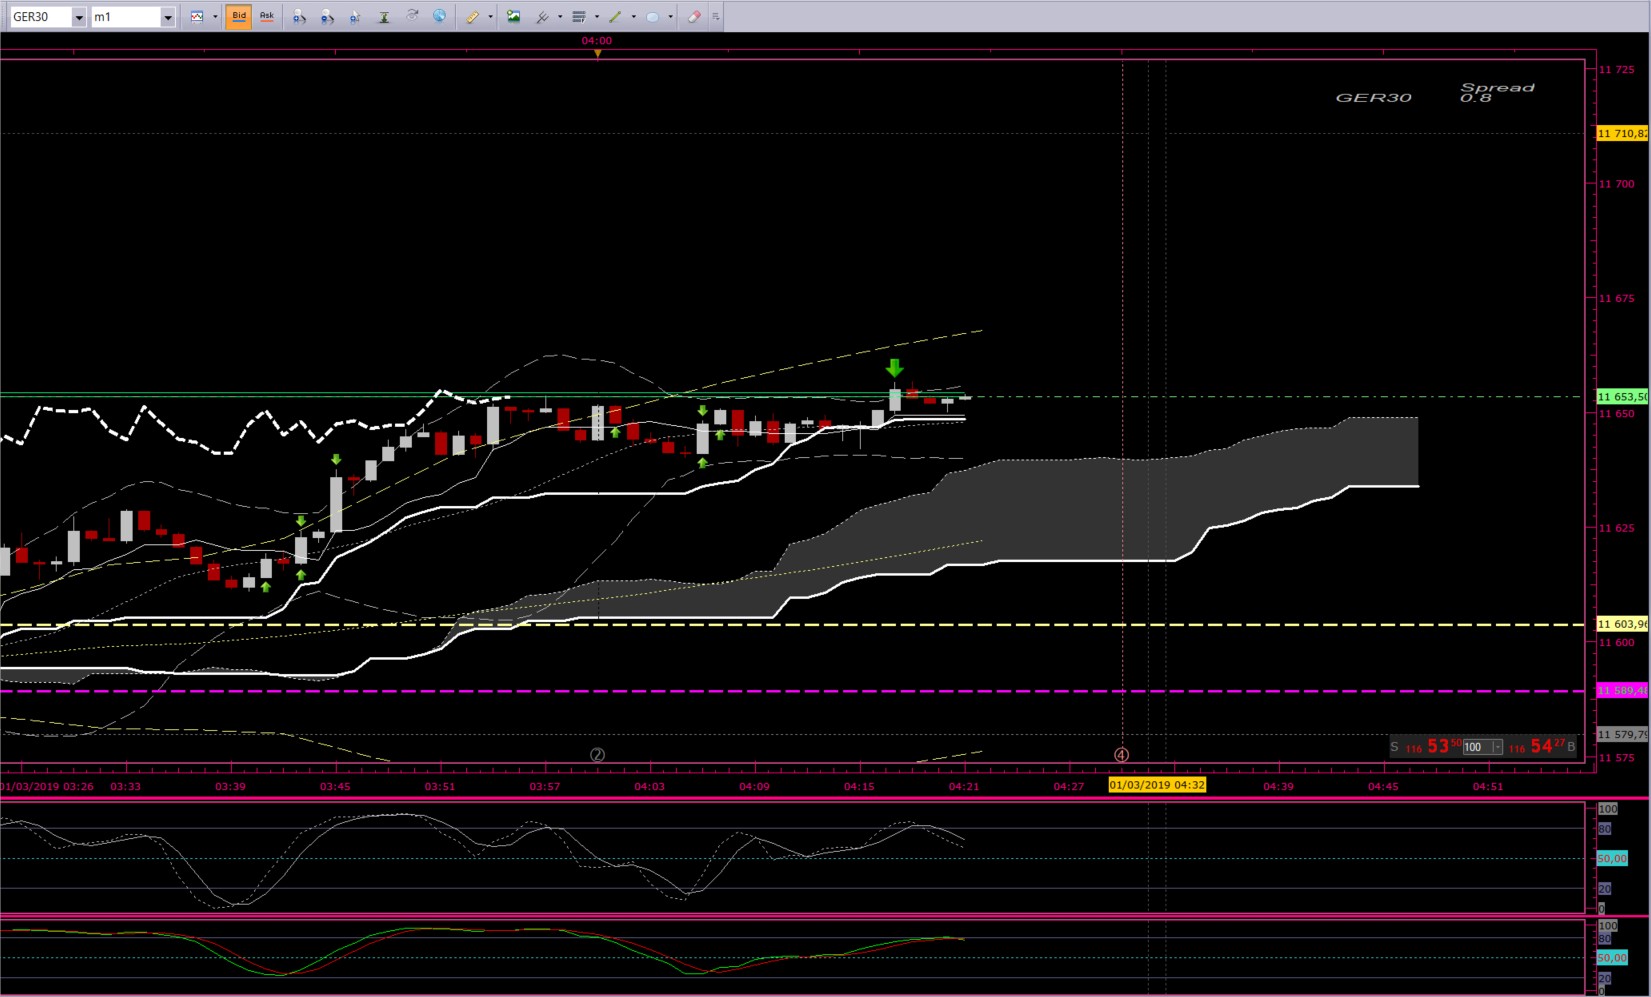Click the chart type icon
The height and width of the screenshot is (997, 1651).
[x=197, y=17]
